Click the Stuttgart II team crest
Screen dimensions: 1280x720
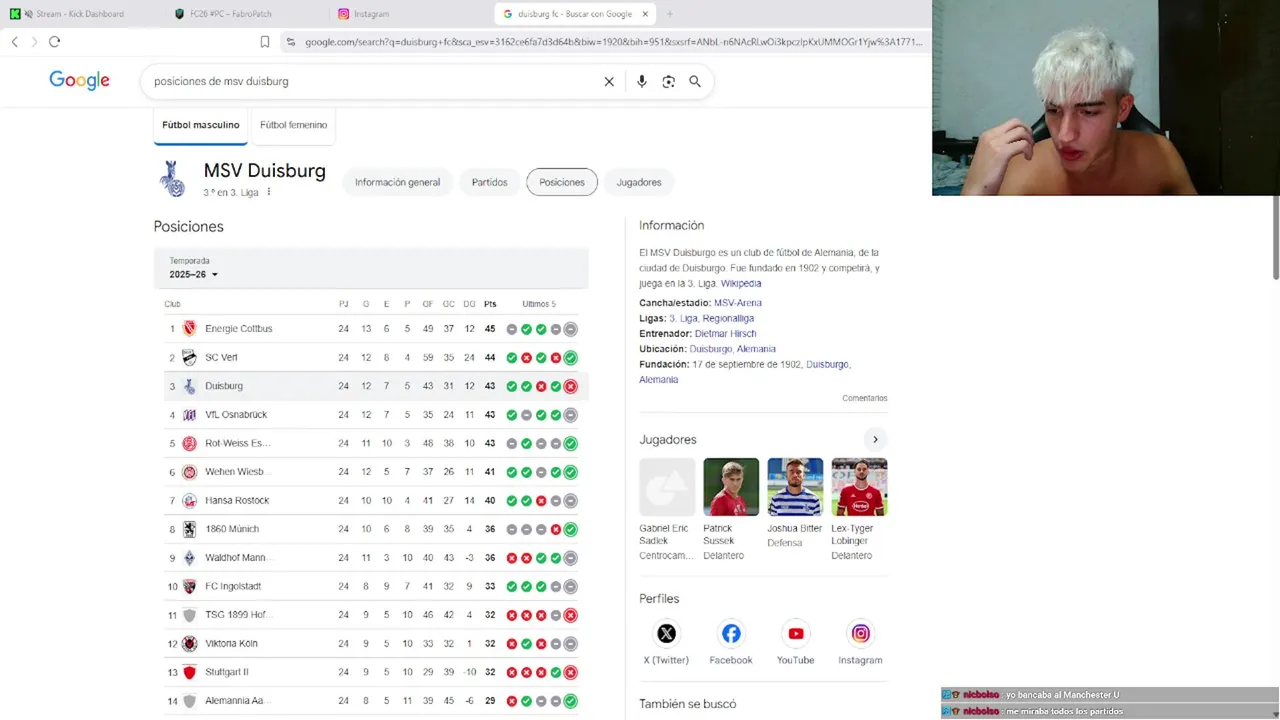(189, 673)
